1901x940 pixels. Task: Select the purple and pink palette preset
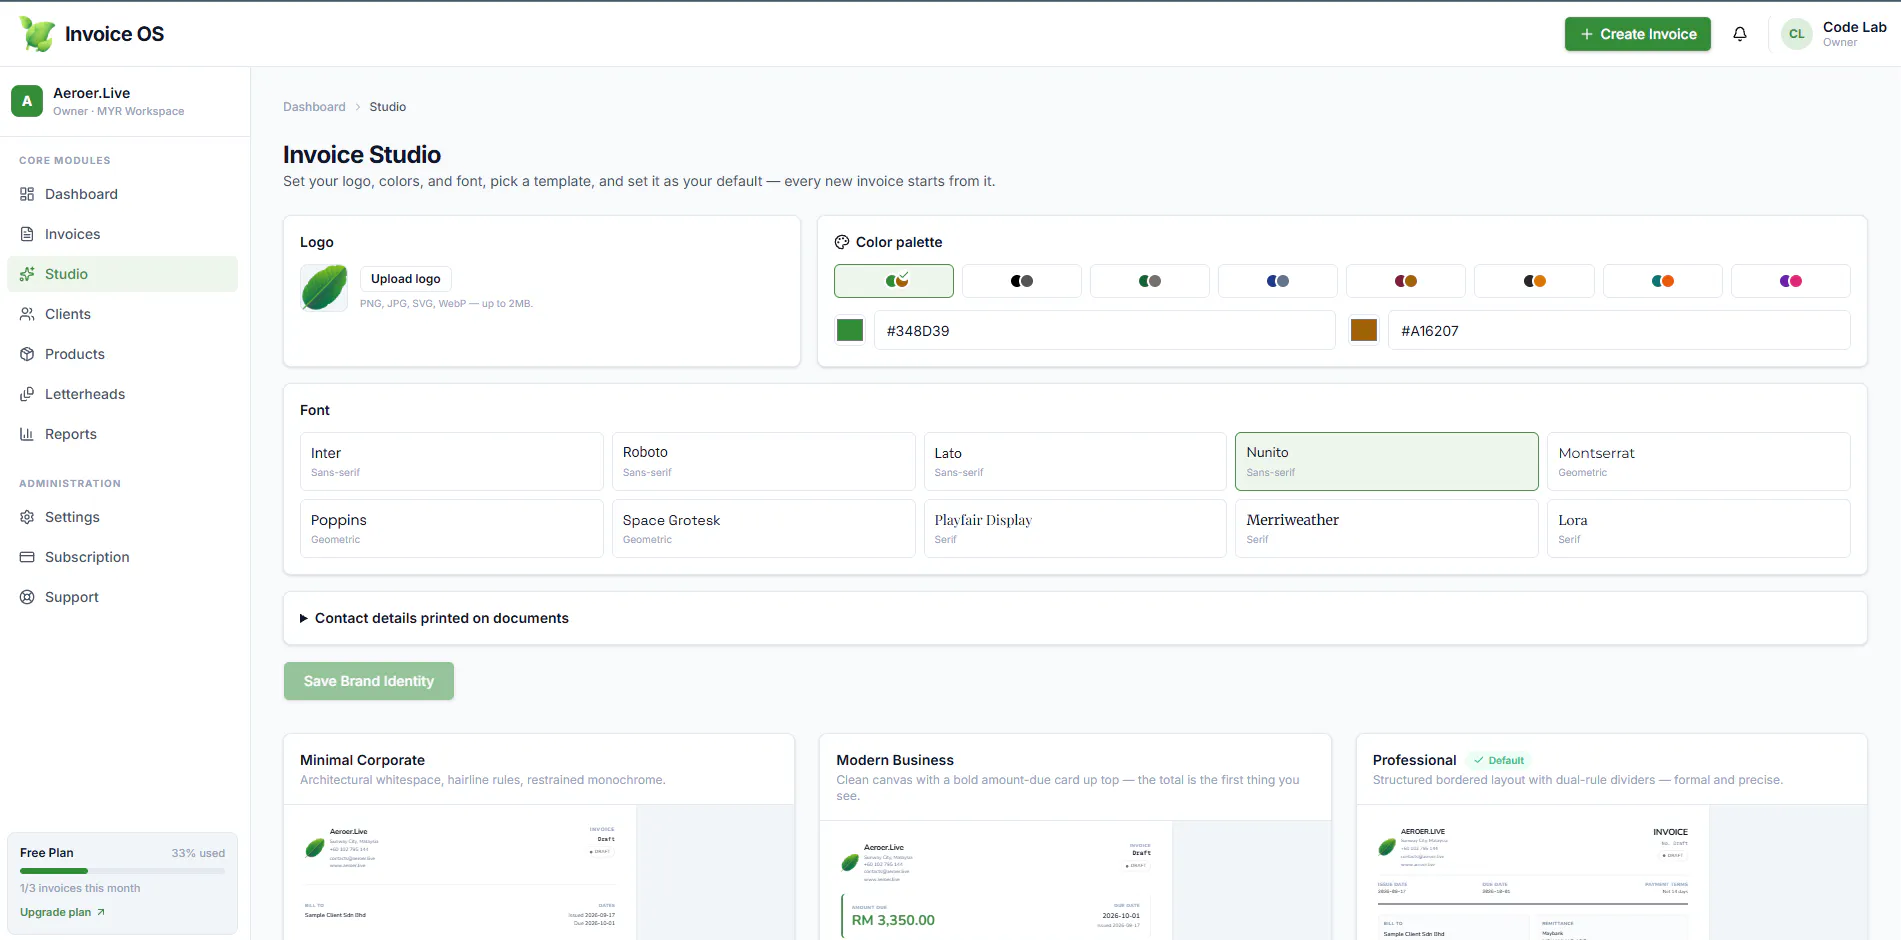[x=1791, y=281]
